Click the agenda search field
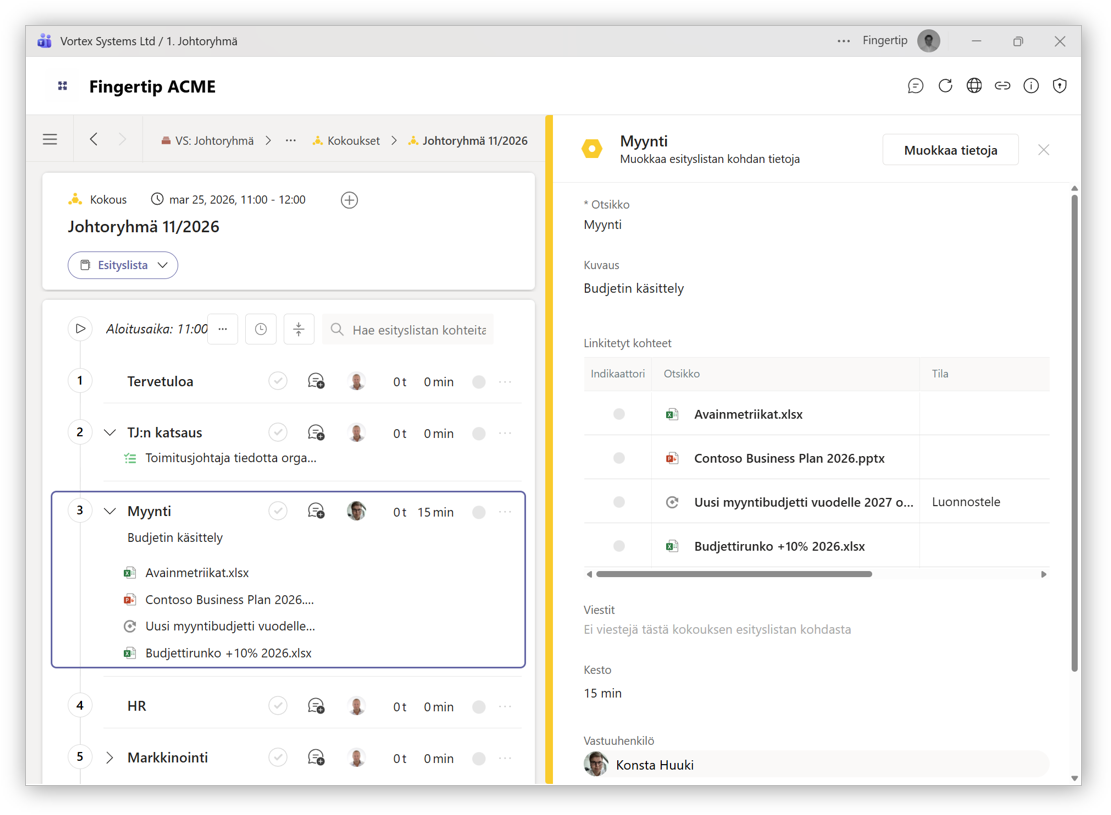The width and height of the screenshot is (1111, 815). tap(418, 330)
